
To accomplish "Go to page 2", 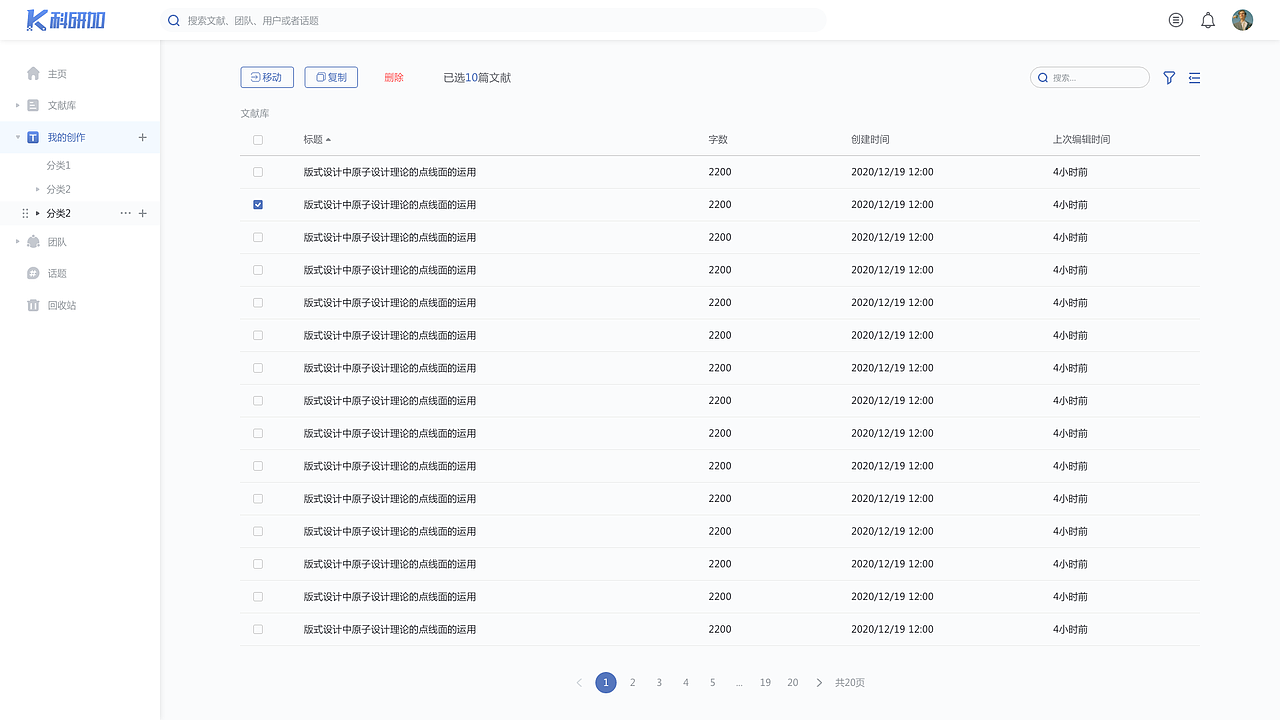I will point(632,683).
